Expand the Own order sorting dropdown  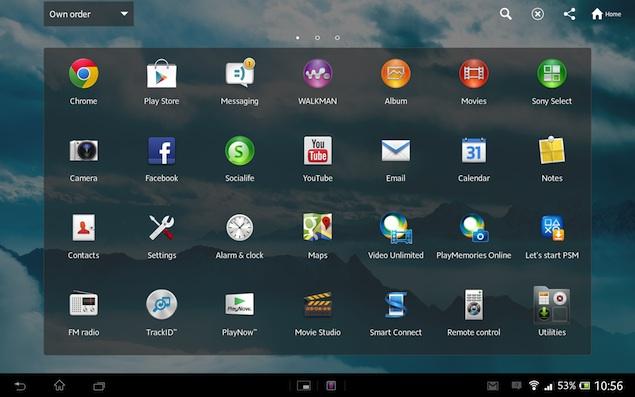point(89,14)
